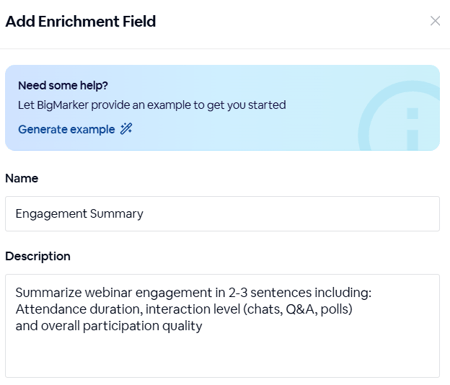Click the overall participation quality line

(x=109, y=326)
